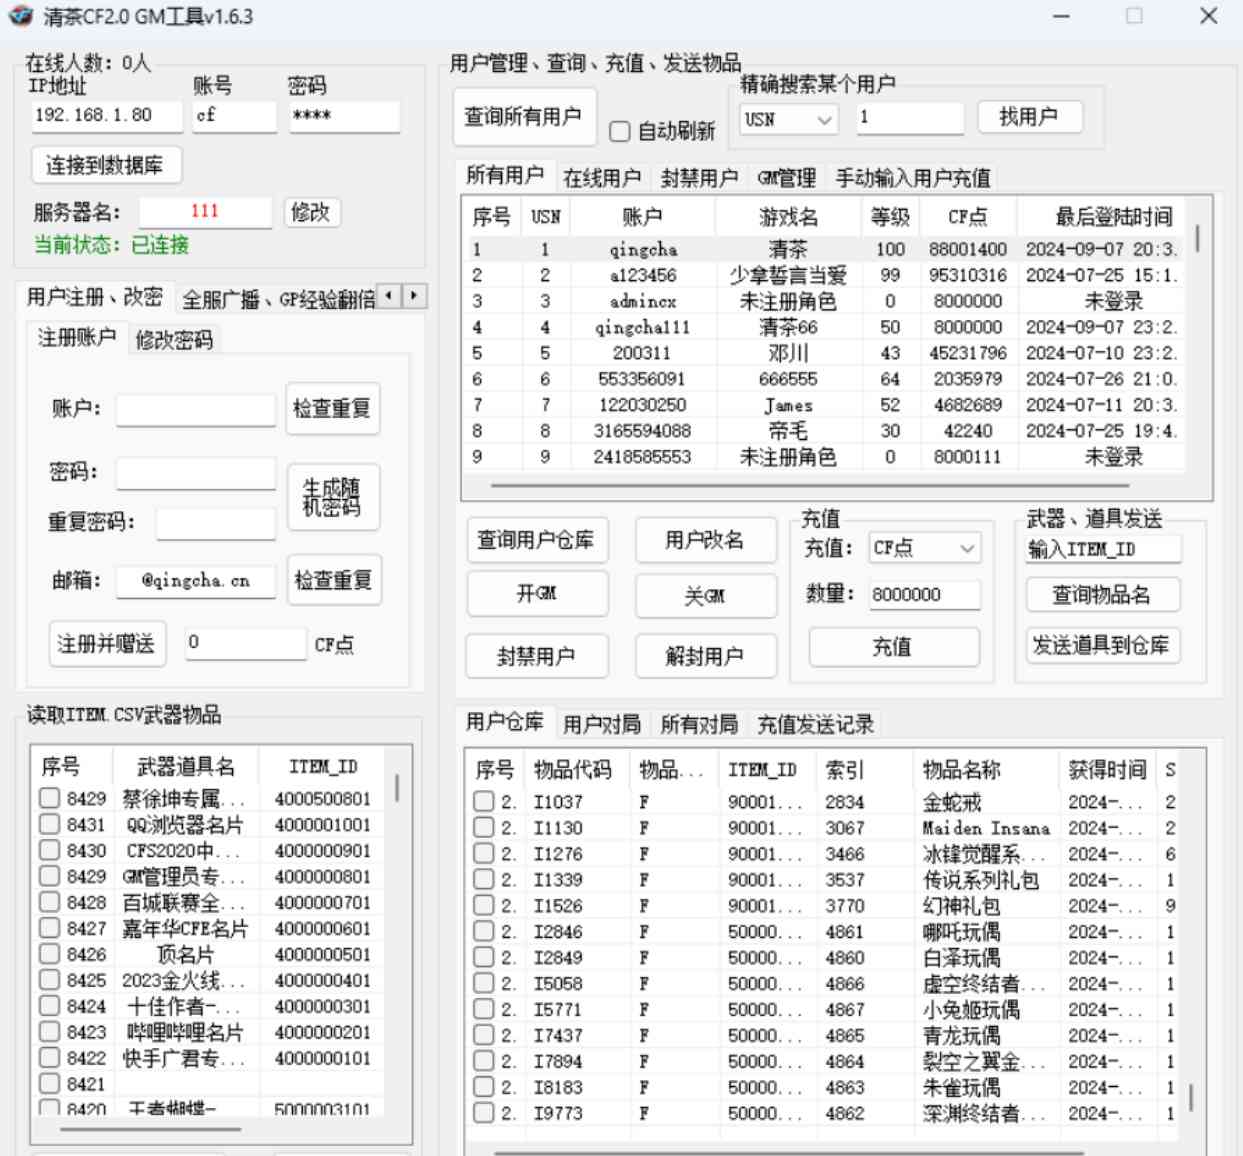
Task: Click the 重复密码 input field
Action: tap(215, 523)
